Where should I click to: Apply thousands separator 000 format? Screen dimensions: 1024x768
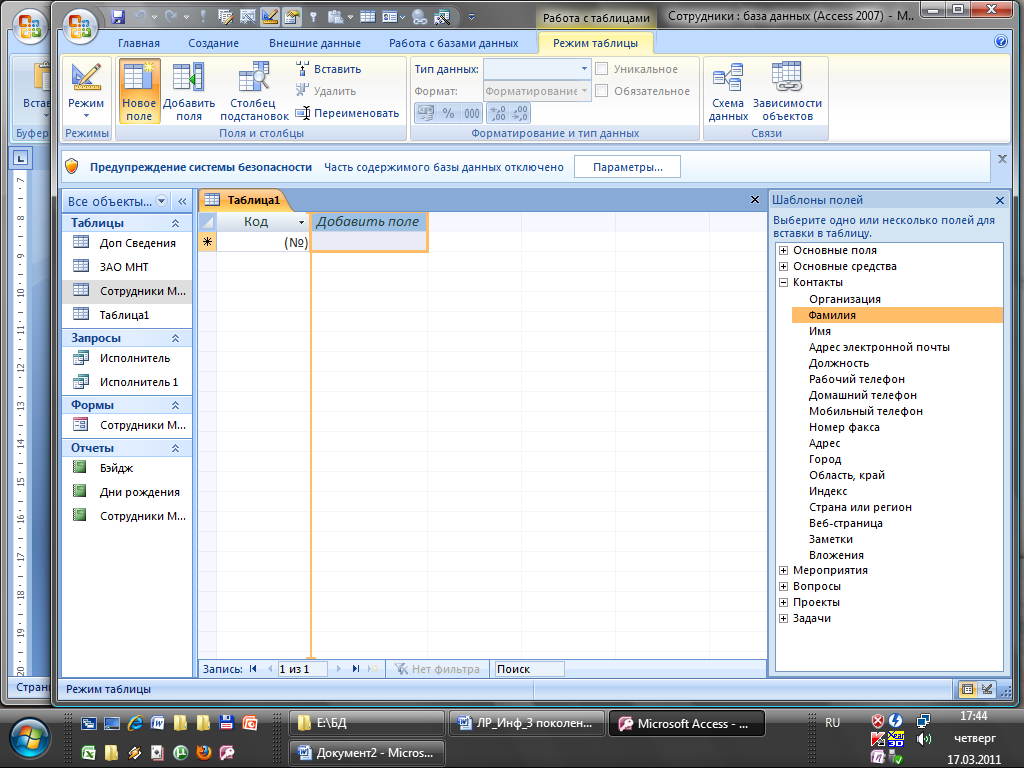tap(472, 114)
